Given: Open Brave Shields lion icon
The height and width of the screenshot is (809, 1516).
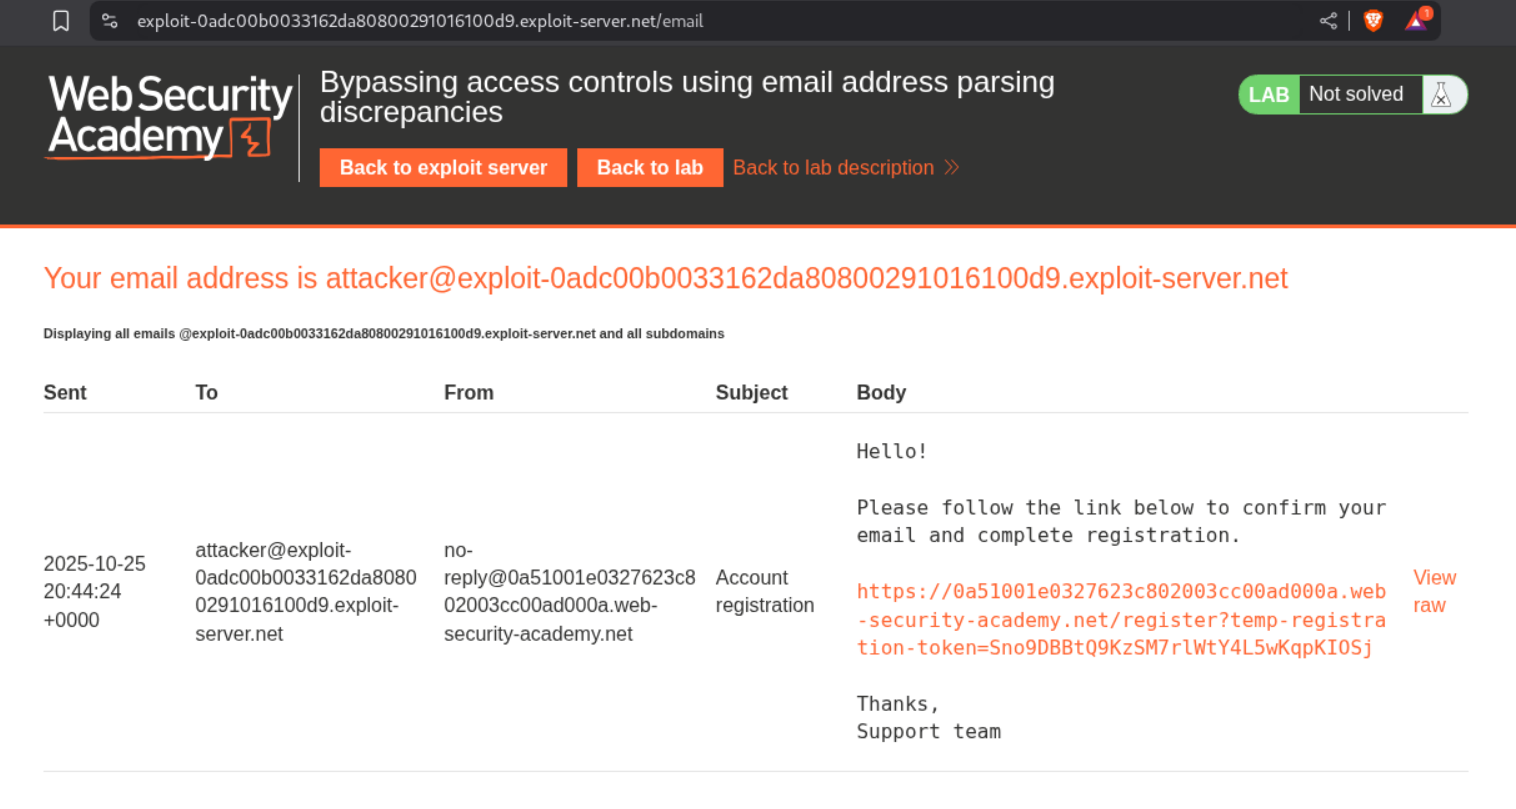Looking at the screenshot, I should click(1373, 21).
